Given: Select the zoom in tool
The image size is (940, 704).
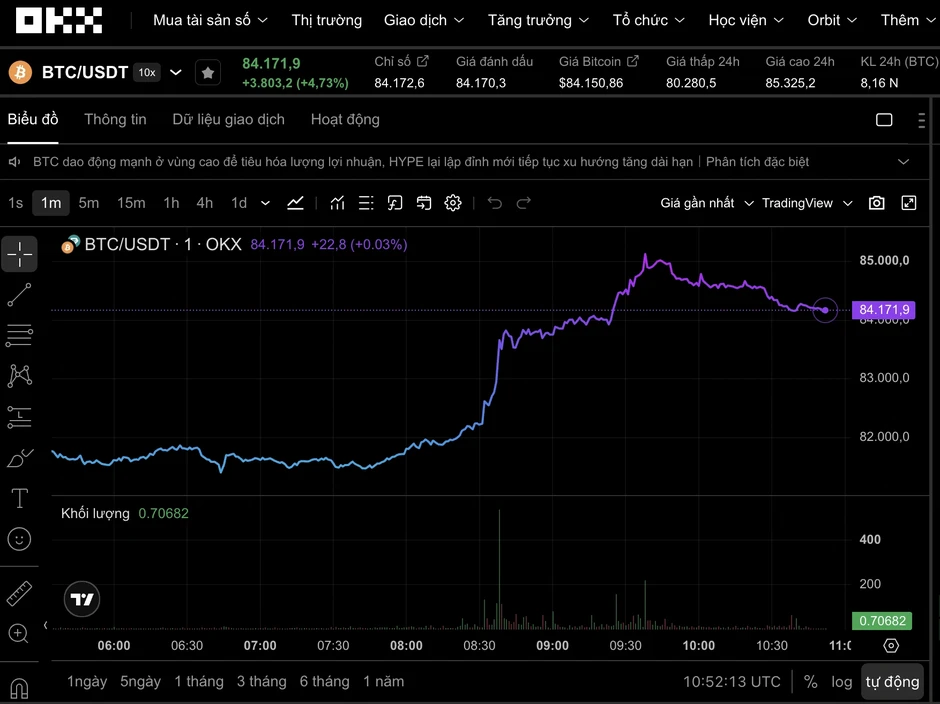Looking at the screenshot, I should [19, 633].
